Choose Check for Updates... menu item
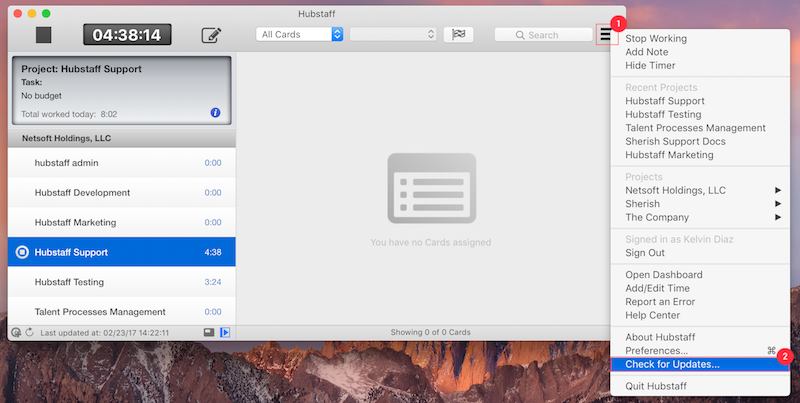This screenshot has height=403, width=800. (700, 364)
